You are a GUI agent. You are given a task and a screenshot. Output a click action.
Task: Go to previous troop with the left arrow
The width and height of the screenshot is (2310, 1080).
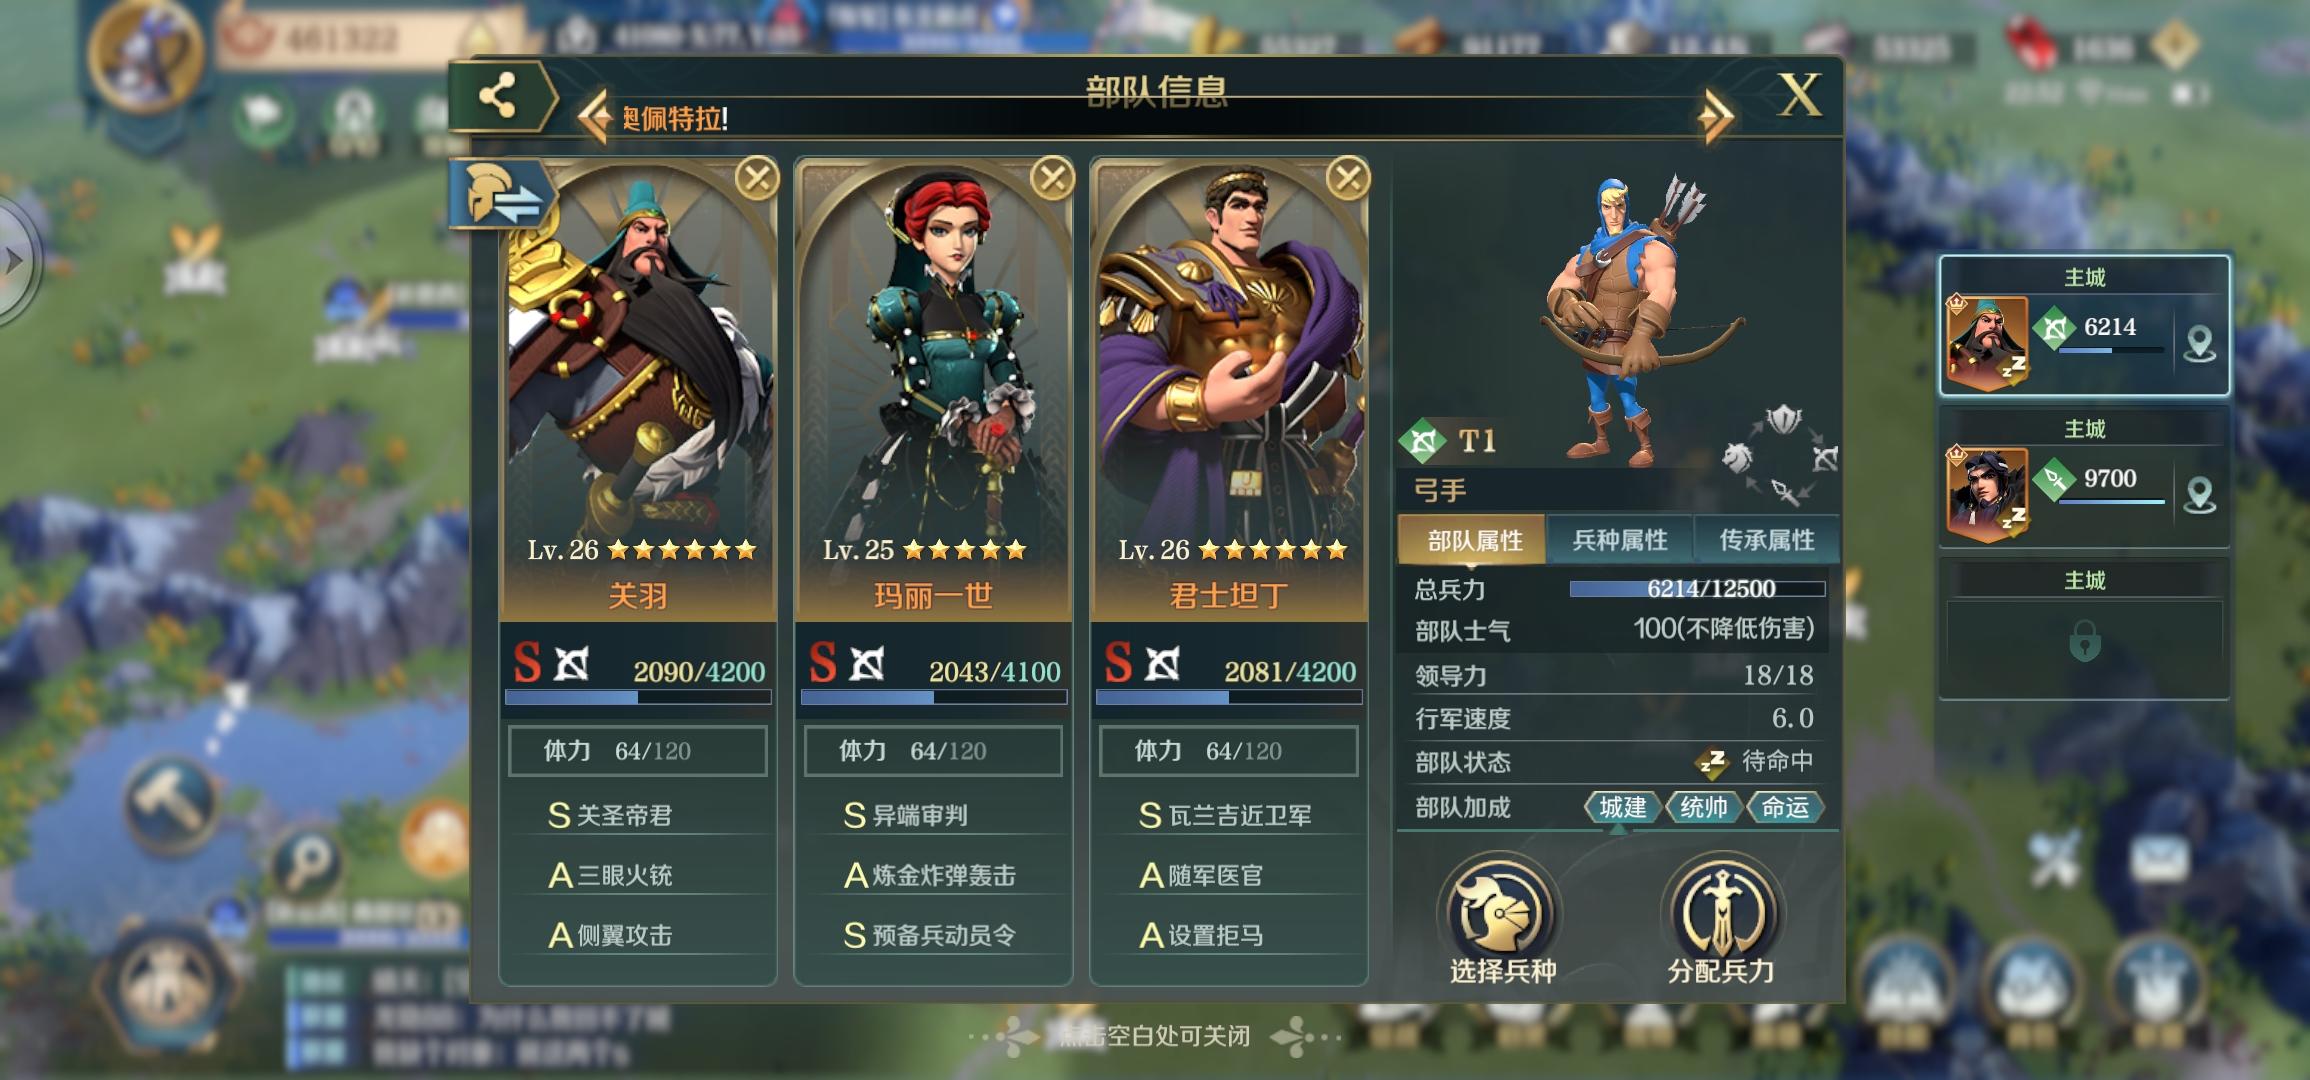[595, 118]
